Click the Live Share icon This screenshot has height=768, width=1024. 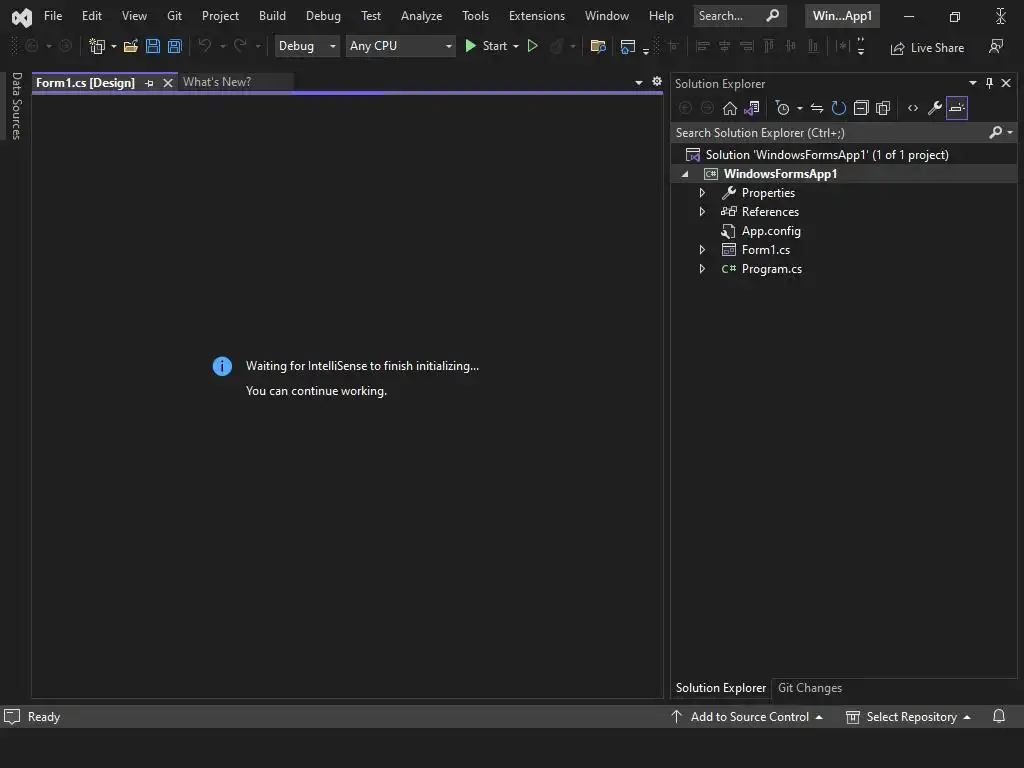[x=898, y=48]
